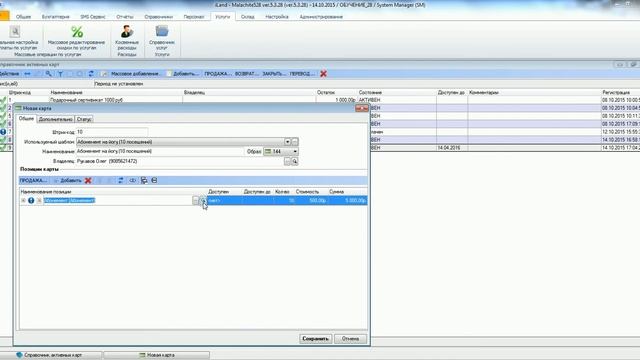Switch to Бухгалтерия ribbon tab
The image size is (640, 360).
56,17
